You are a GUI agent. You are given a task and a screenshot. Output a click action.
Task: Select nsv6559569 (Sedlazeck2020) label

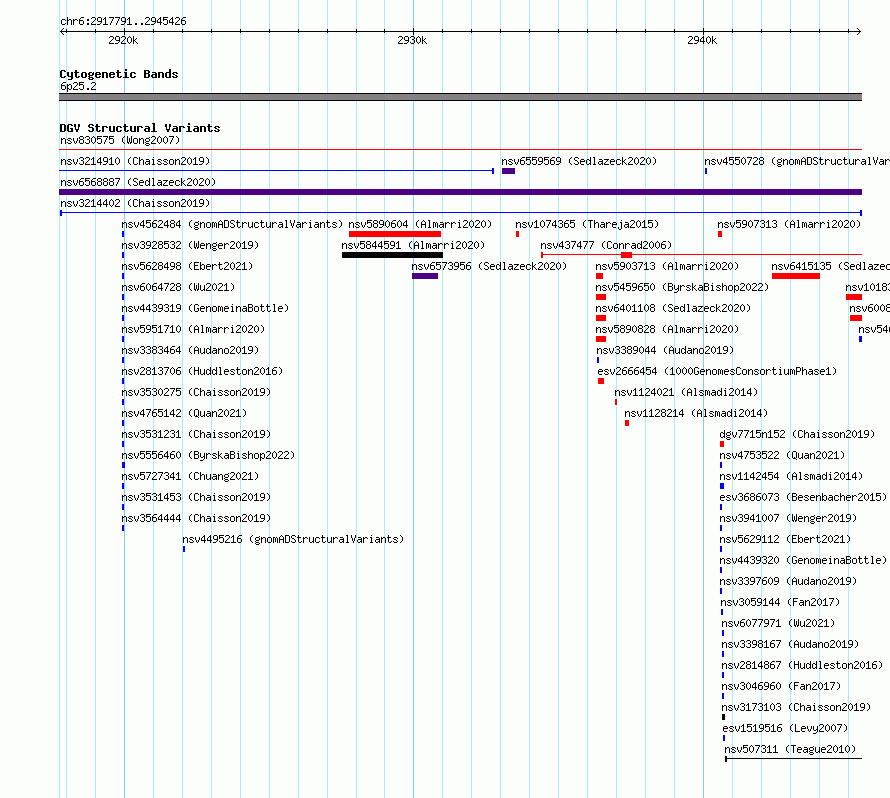click(x=579, y=161)
